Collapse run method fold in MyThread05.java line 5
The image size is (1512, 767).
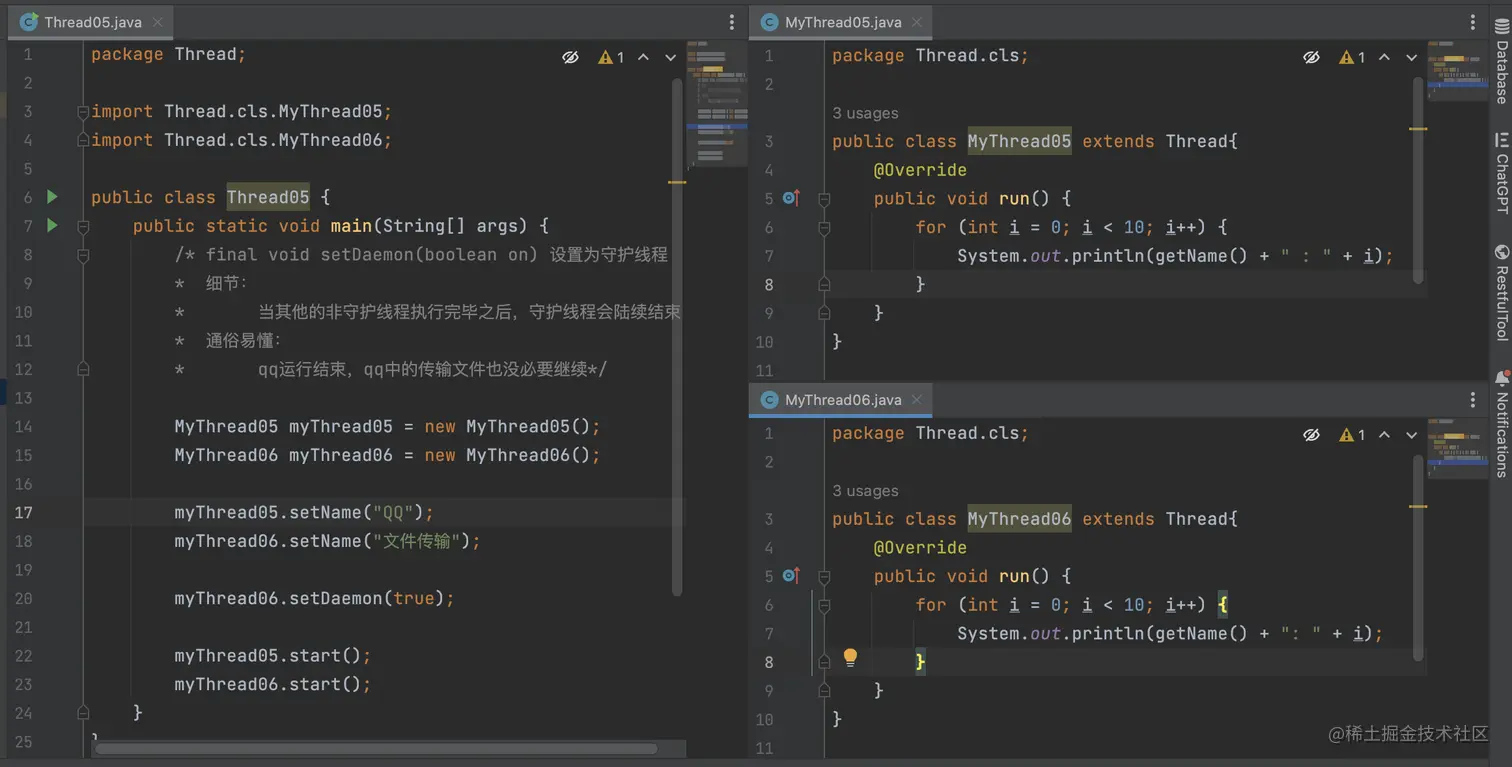coord(824,198)
